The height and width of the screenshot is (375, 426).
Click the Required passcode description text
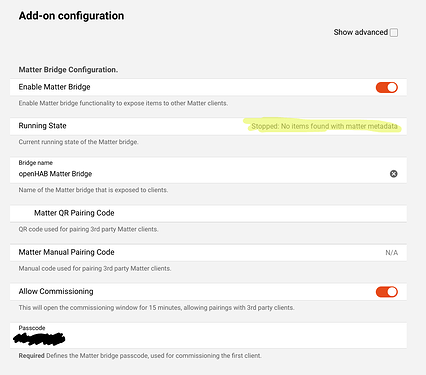point(140,356)
